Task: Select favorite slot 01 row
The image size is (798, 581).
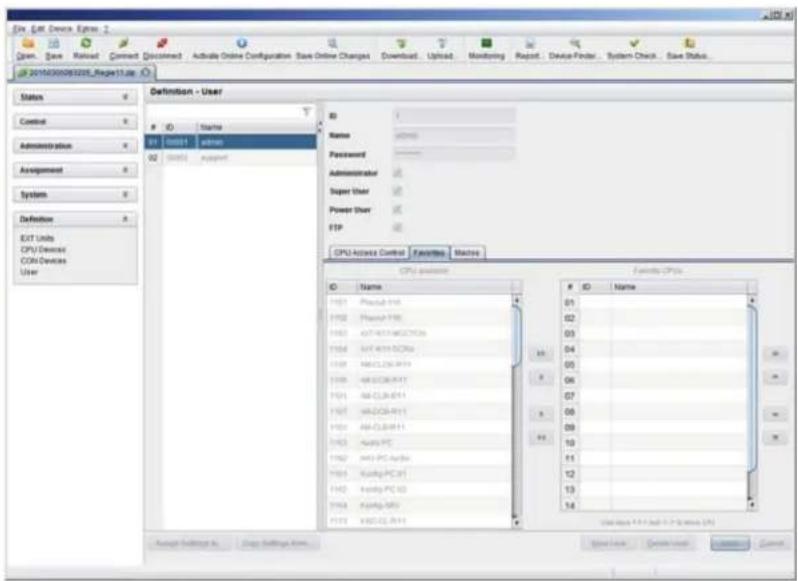Action: click(654, 302)
